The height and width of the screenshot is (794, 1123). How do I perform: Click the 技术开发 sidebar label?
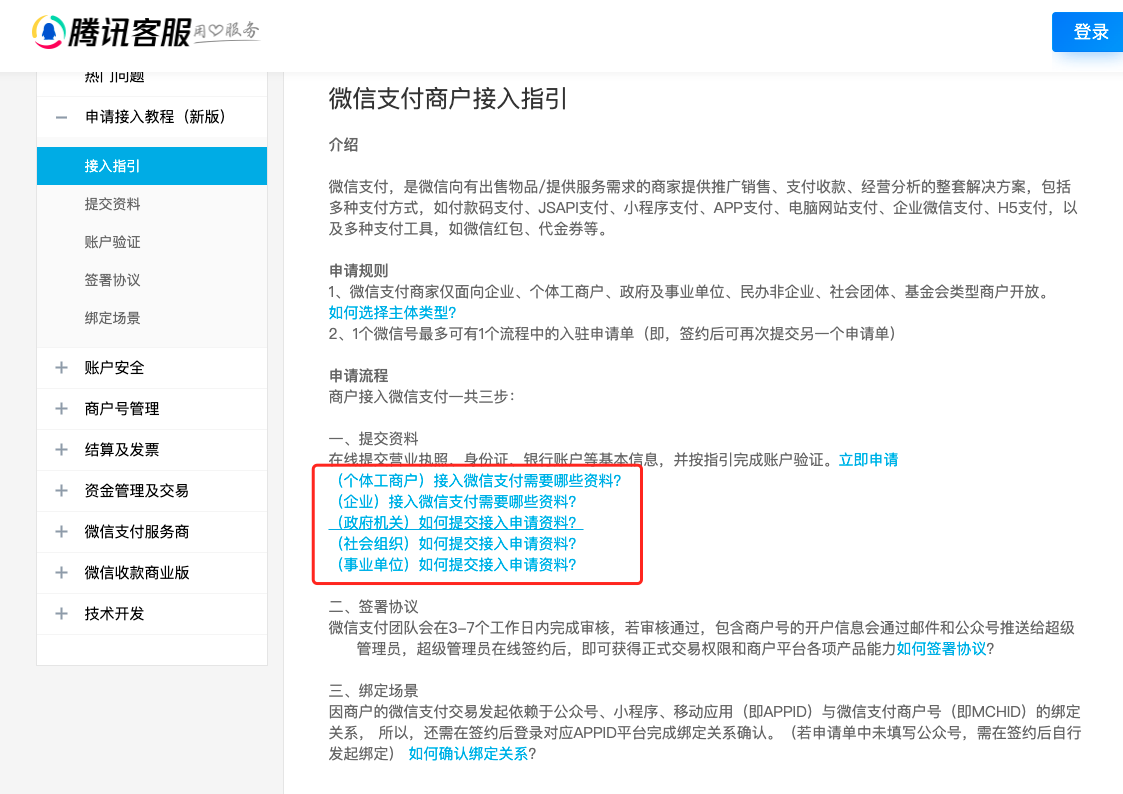pos(115,614)
